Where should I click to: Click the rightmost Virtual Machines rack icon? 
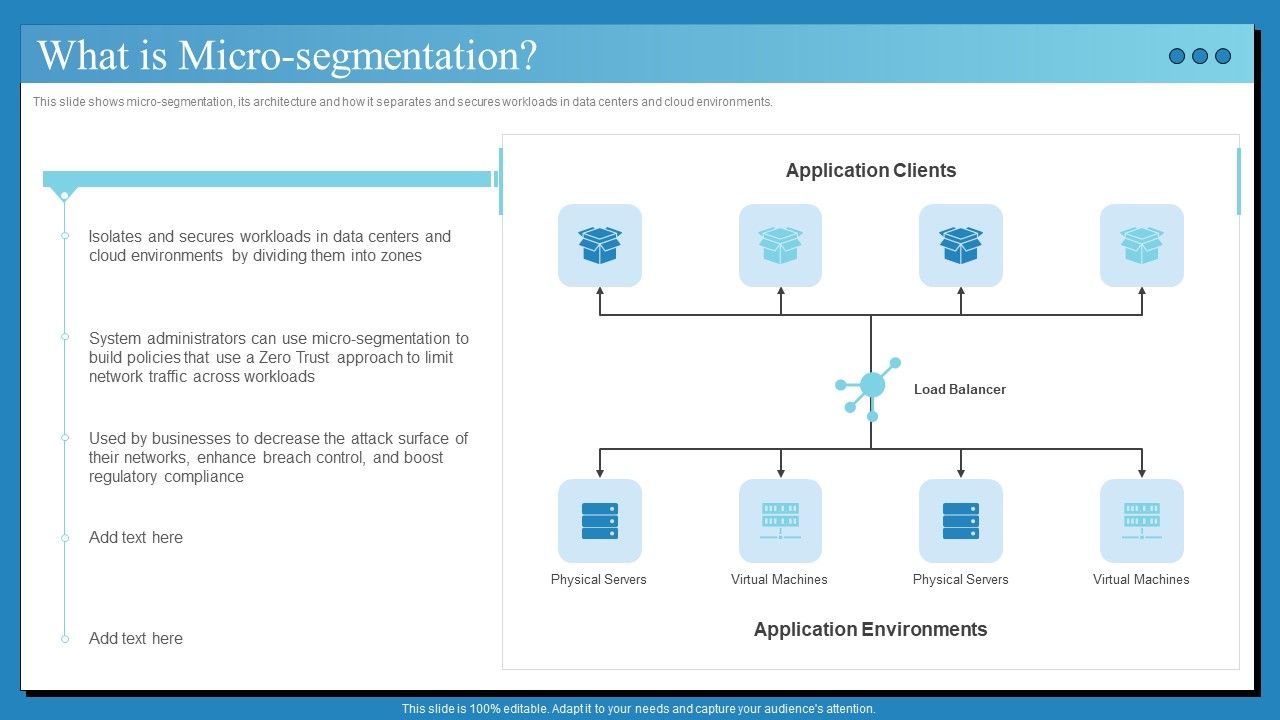click(x=1142, y=521)
